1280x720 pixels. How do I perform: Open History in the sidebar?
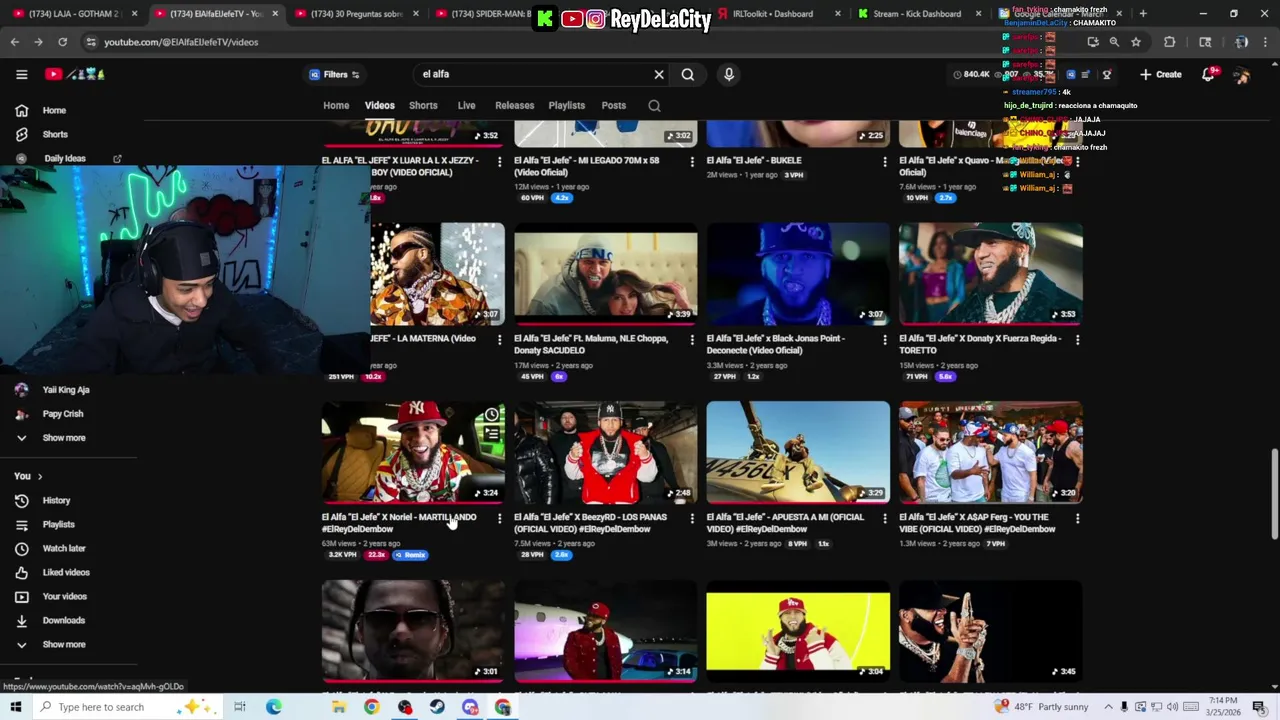[56, 500]
